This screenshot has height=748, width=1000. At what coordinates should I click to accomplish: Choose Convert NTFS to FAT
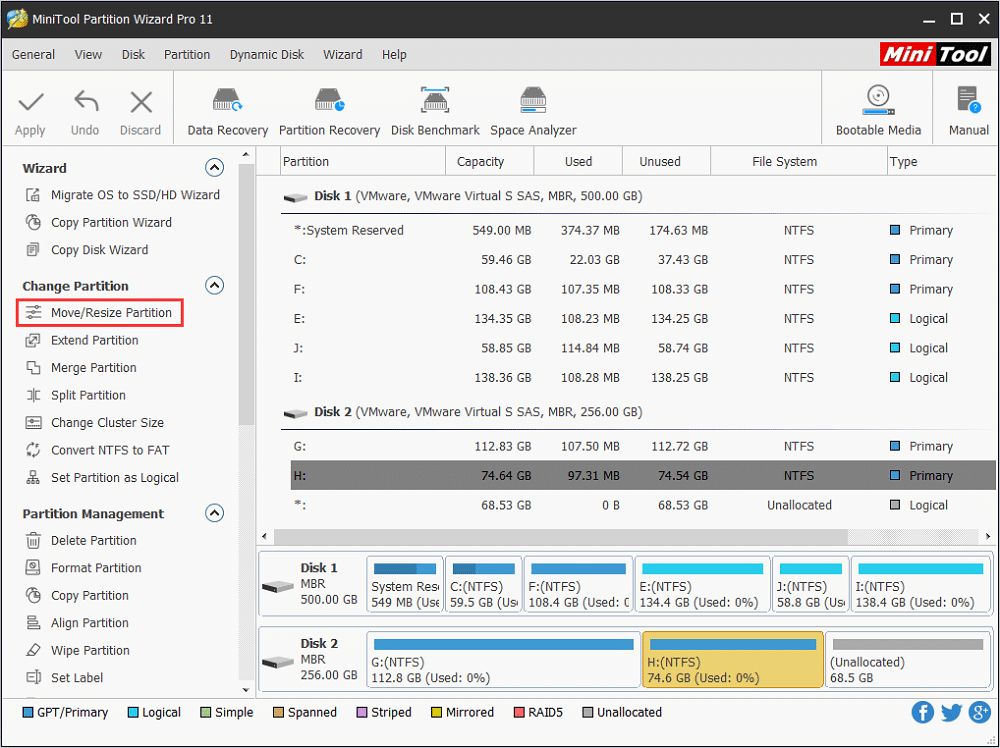pos(97,450)
